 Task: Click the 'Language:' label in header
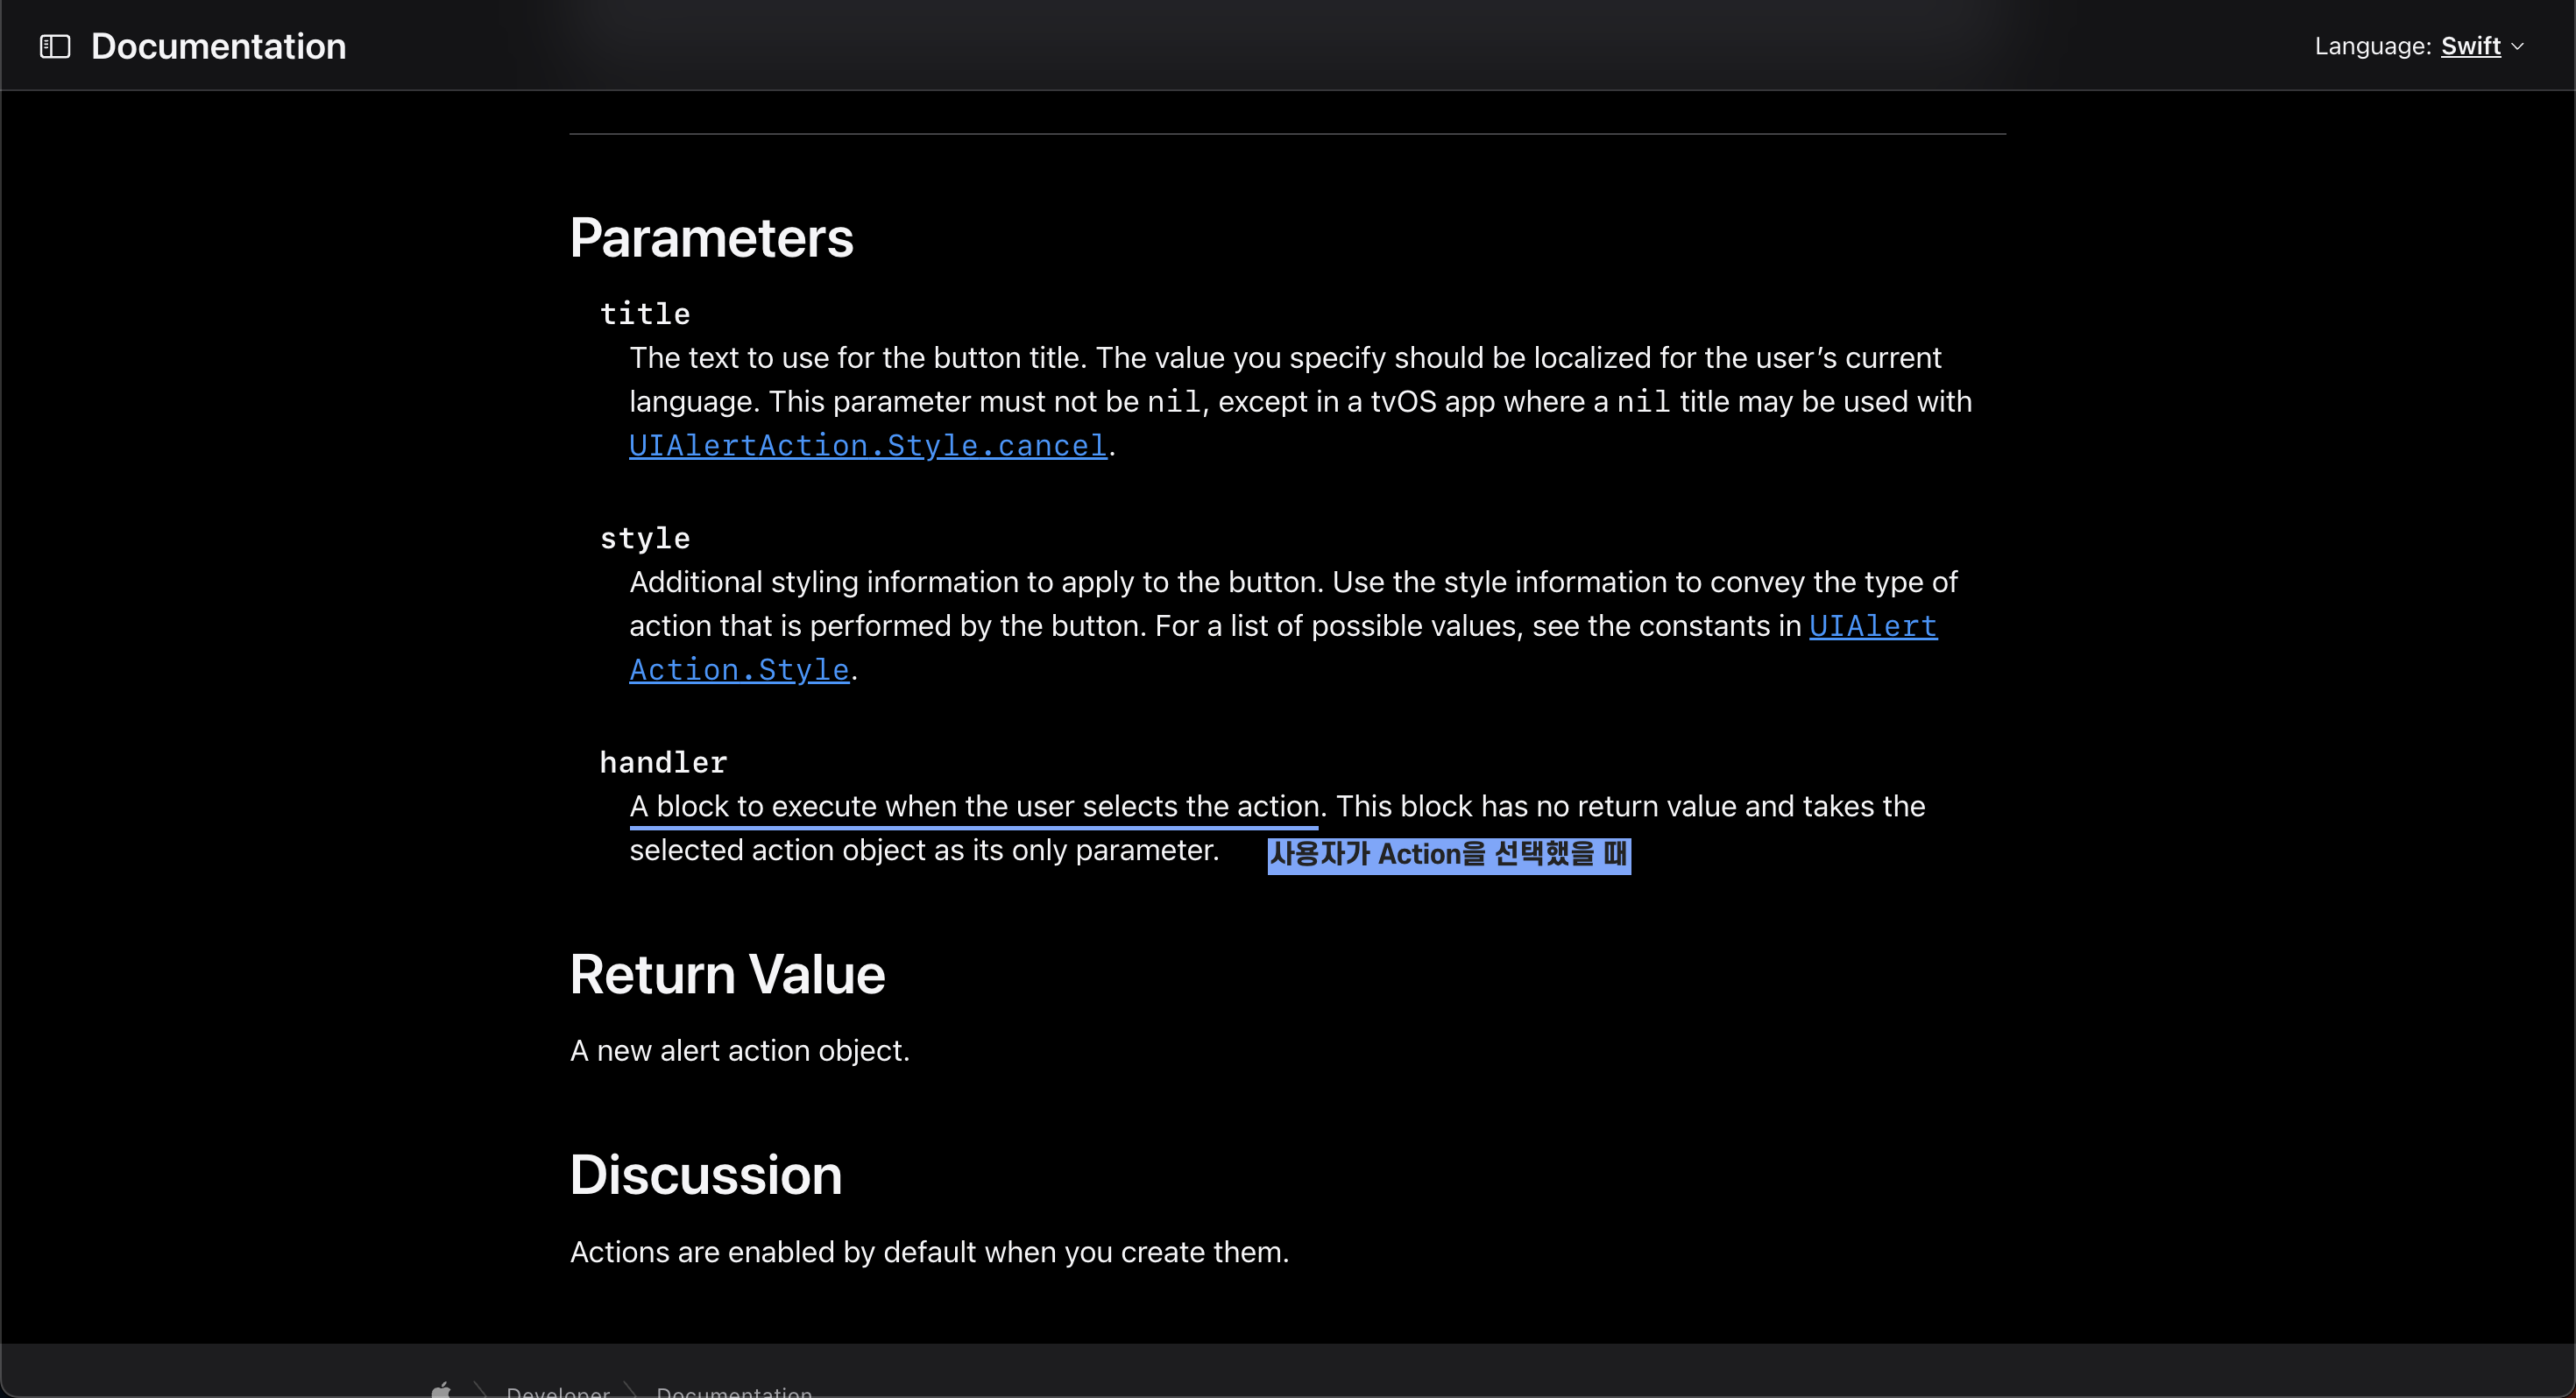pyautogui.click(x=2372, y=46)
